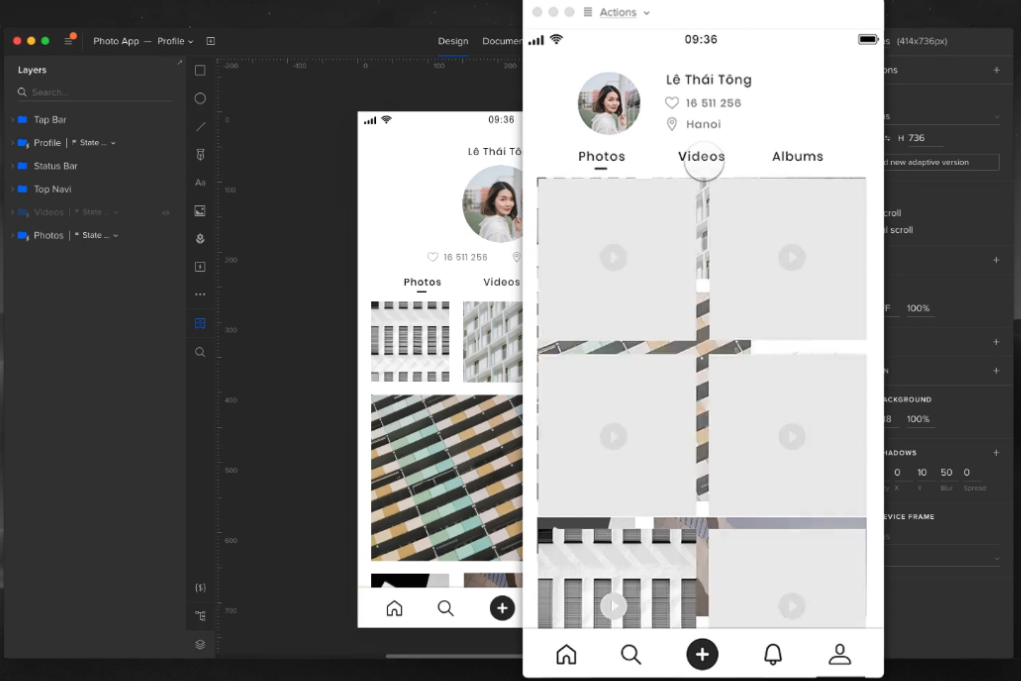Tap the bell notifications icon in preview

(x=772, y=654)
